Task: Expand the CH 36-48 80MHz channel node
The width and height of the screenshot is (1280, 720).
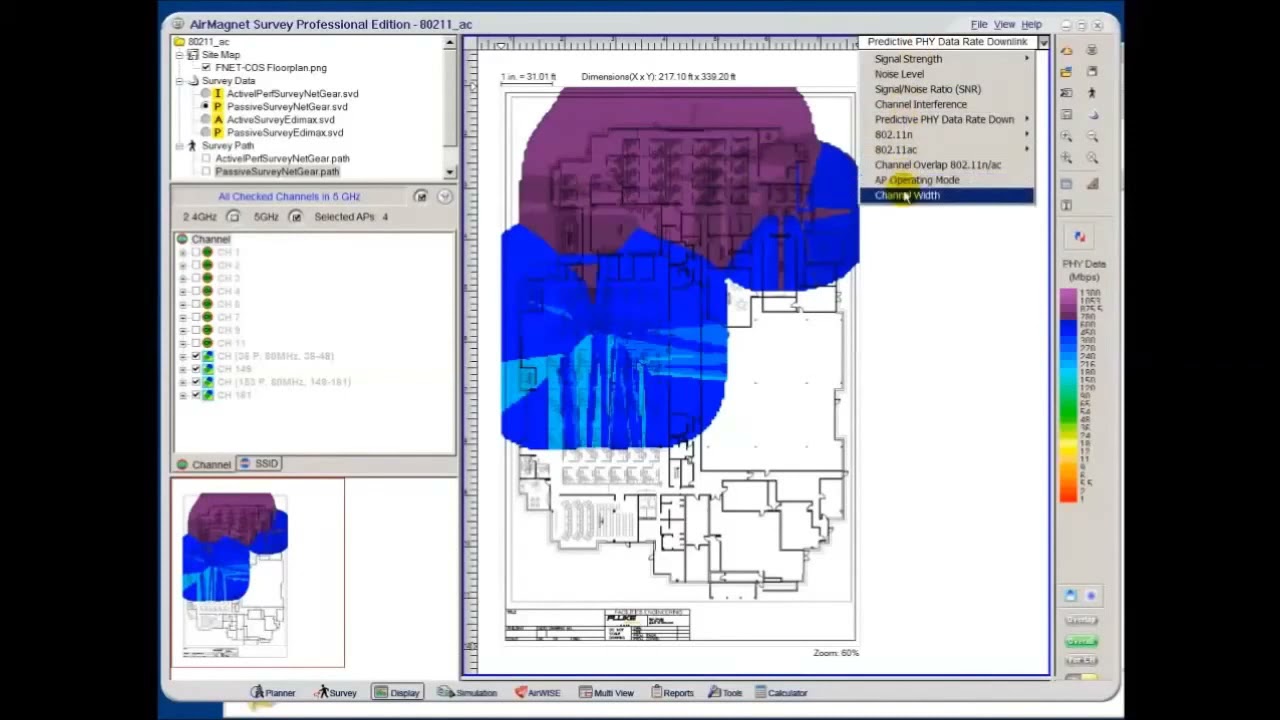Action: 183,356
